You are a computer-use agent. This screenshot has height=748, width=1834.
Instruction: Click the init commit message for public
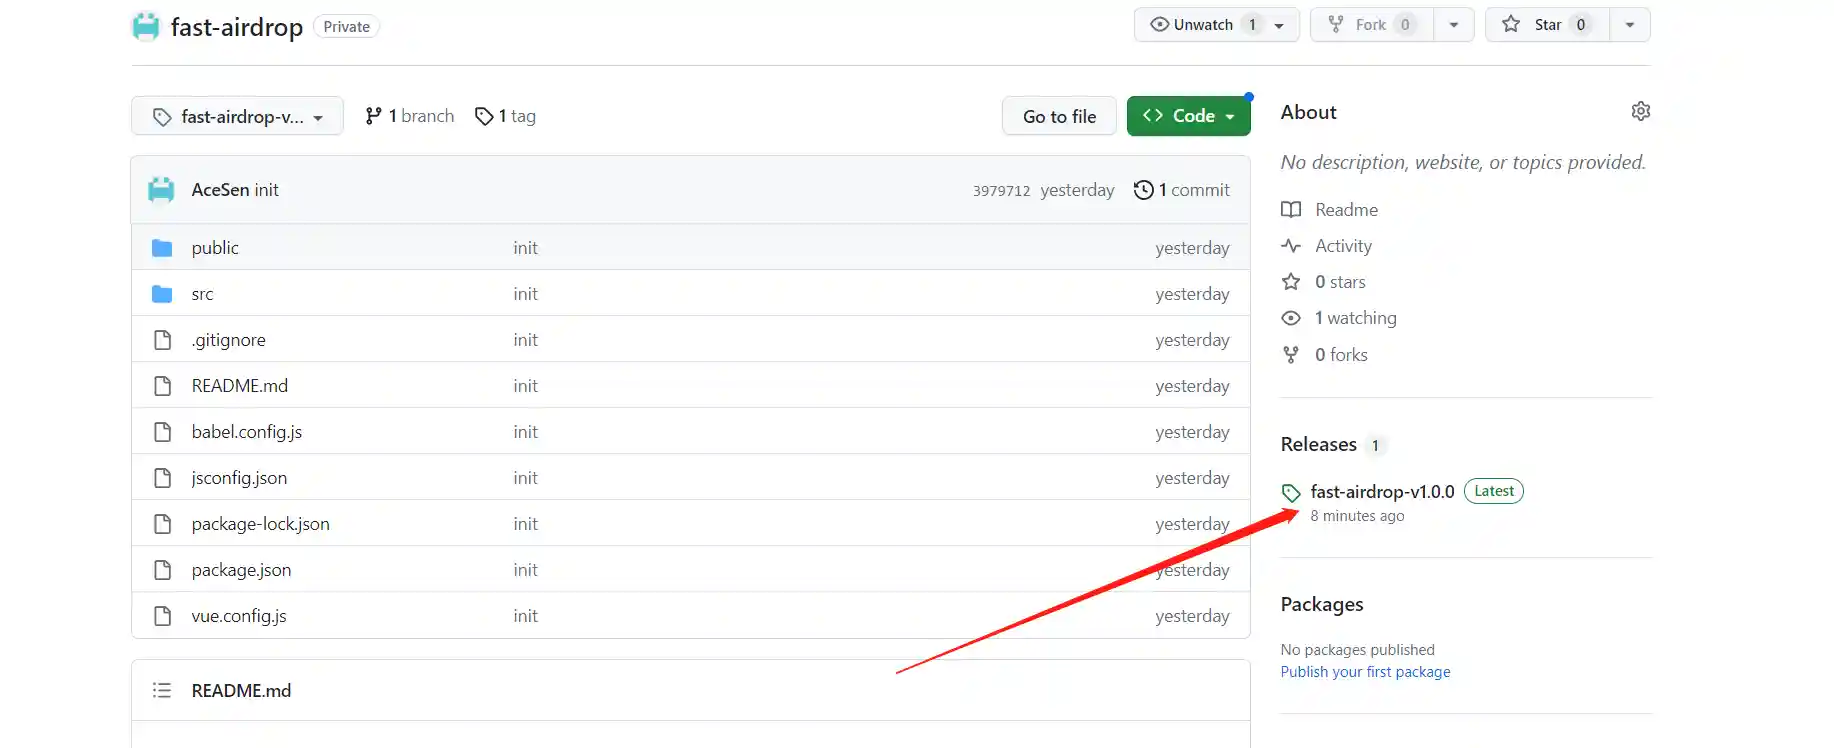[x=526, y=248]
